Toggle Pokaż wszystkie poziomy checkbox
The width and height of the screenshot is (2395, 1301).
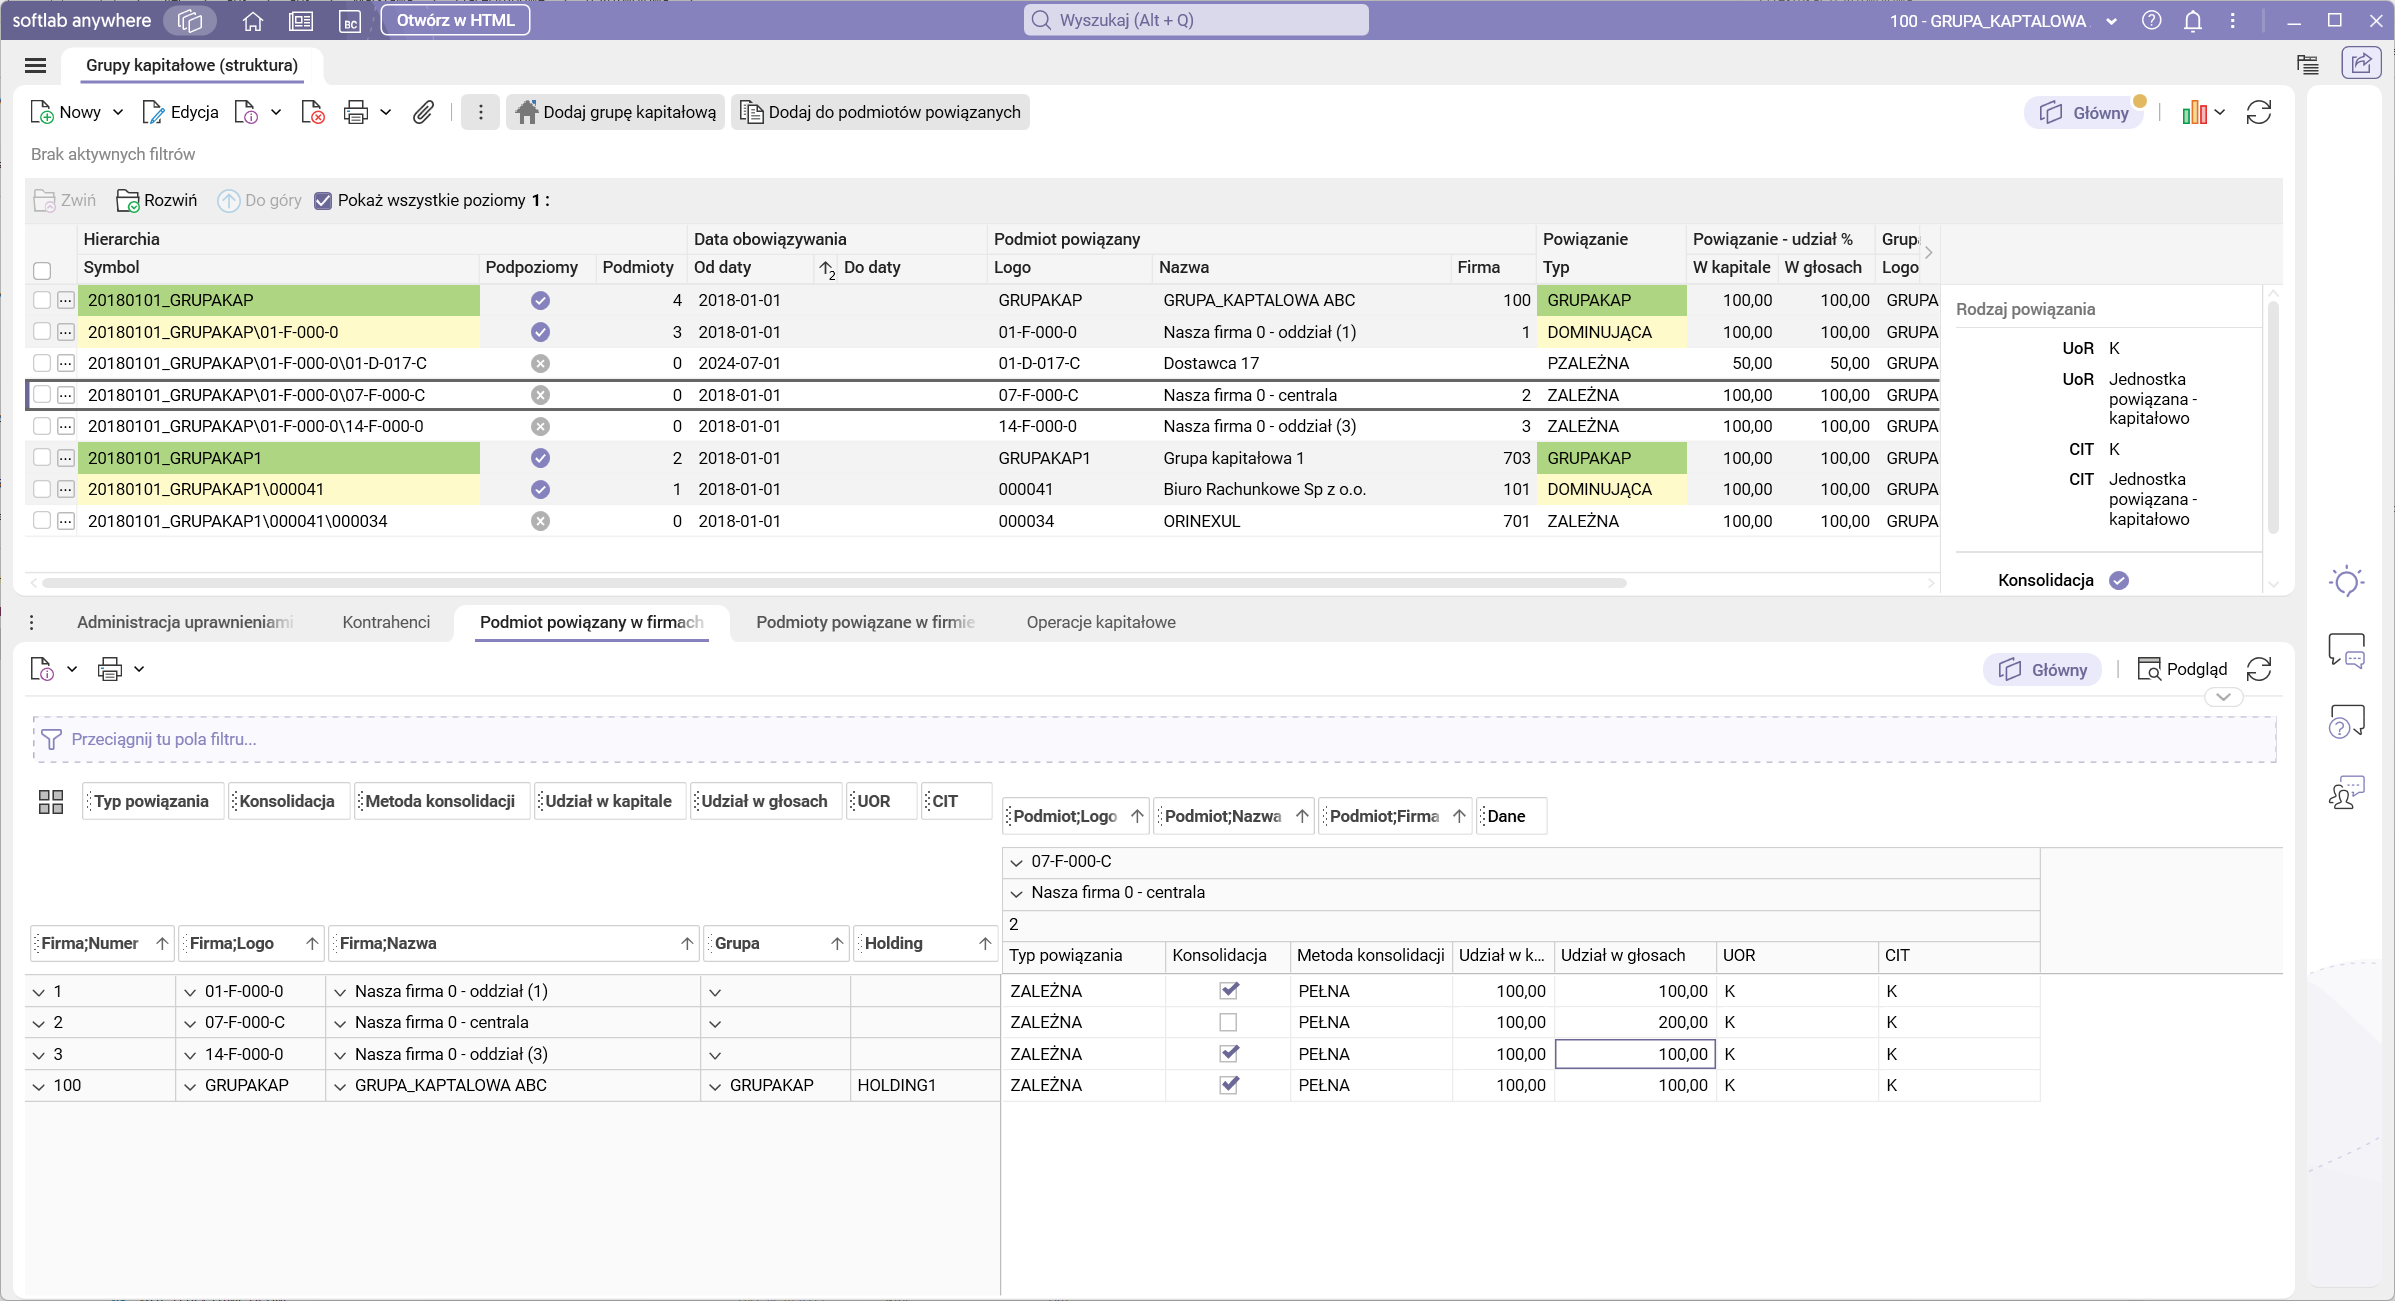pos(323,200)
